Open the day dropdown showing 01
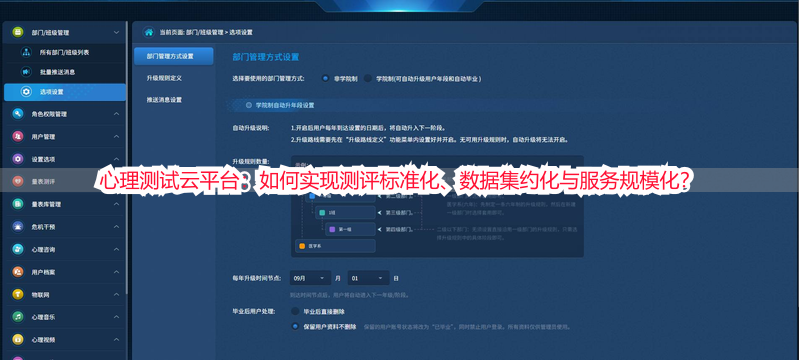The image size is (799, 360). click(x=368, y=278)
